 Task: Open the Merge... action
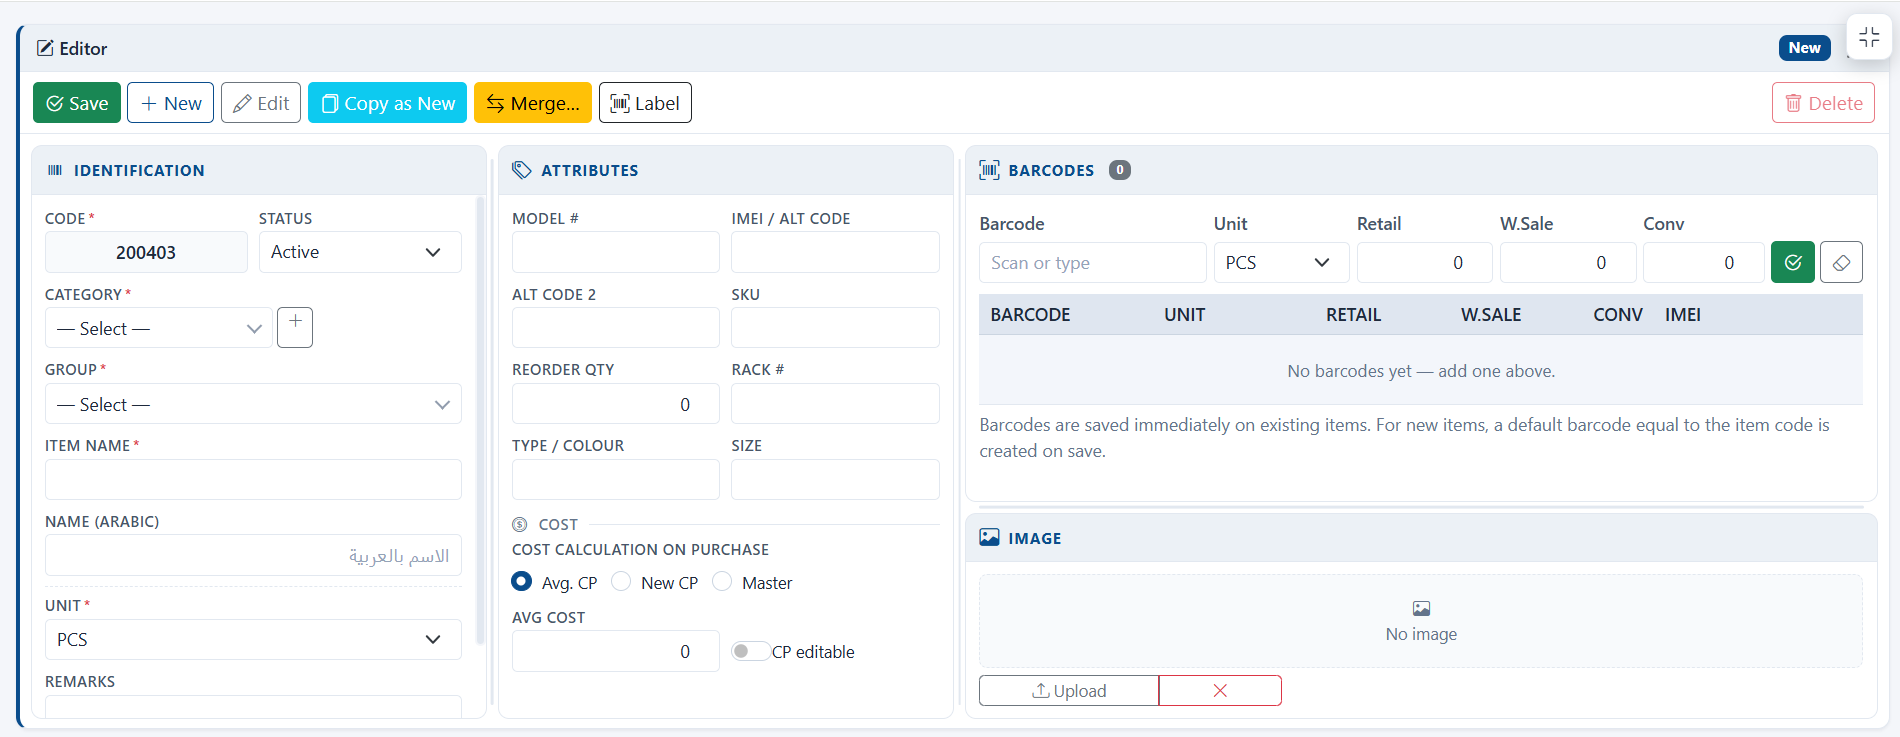(533, 103)
